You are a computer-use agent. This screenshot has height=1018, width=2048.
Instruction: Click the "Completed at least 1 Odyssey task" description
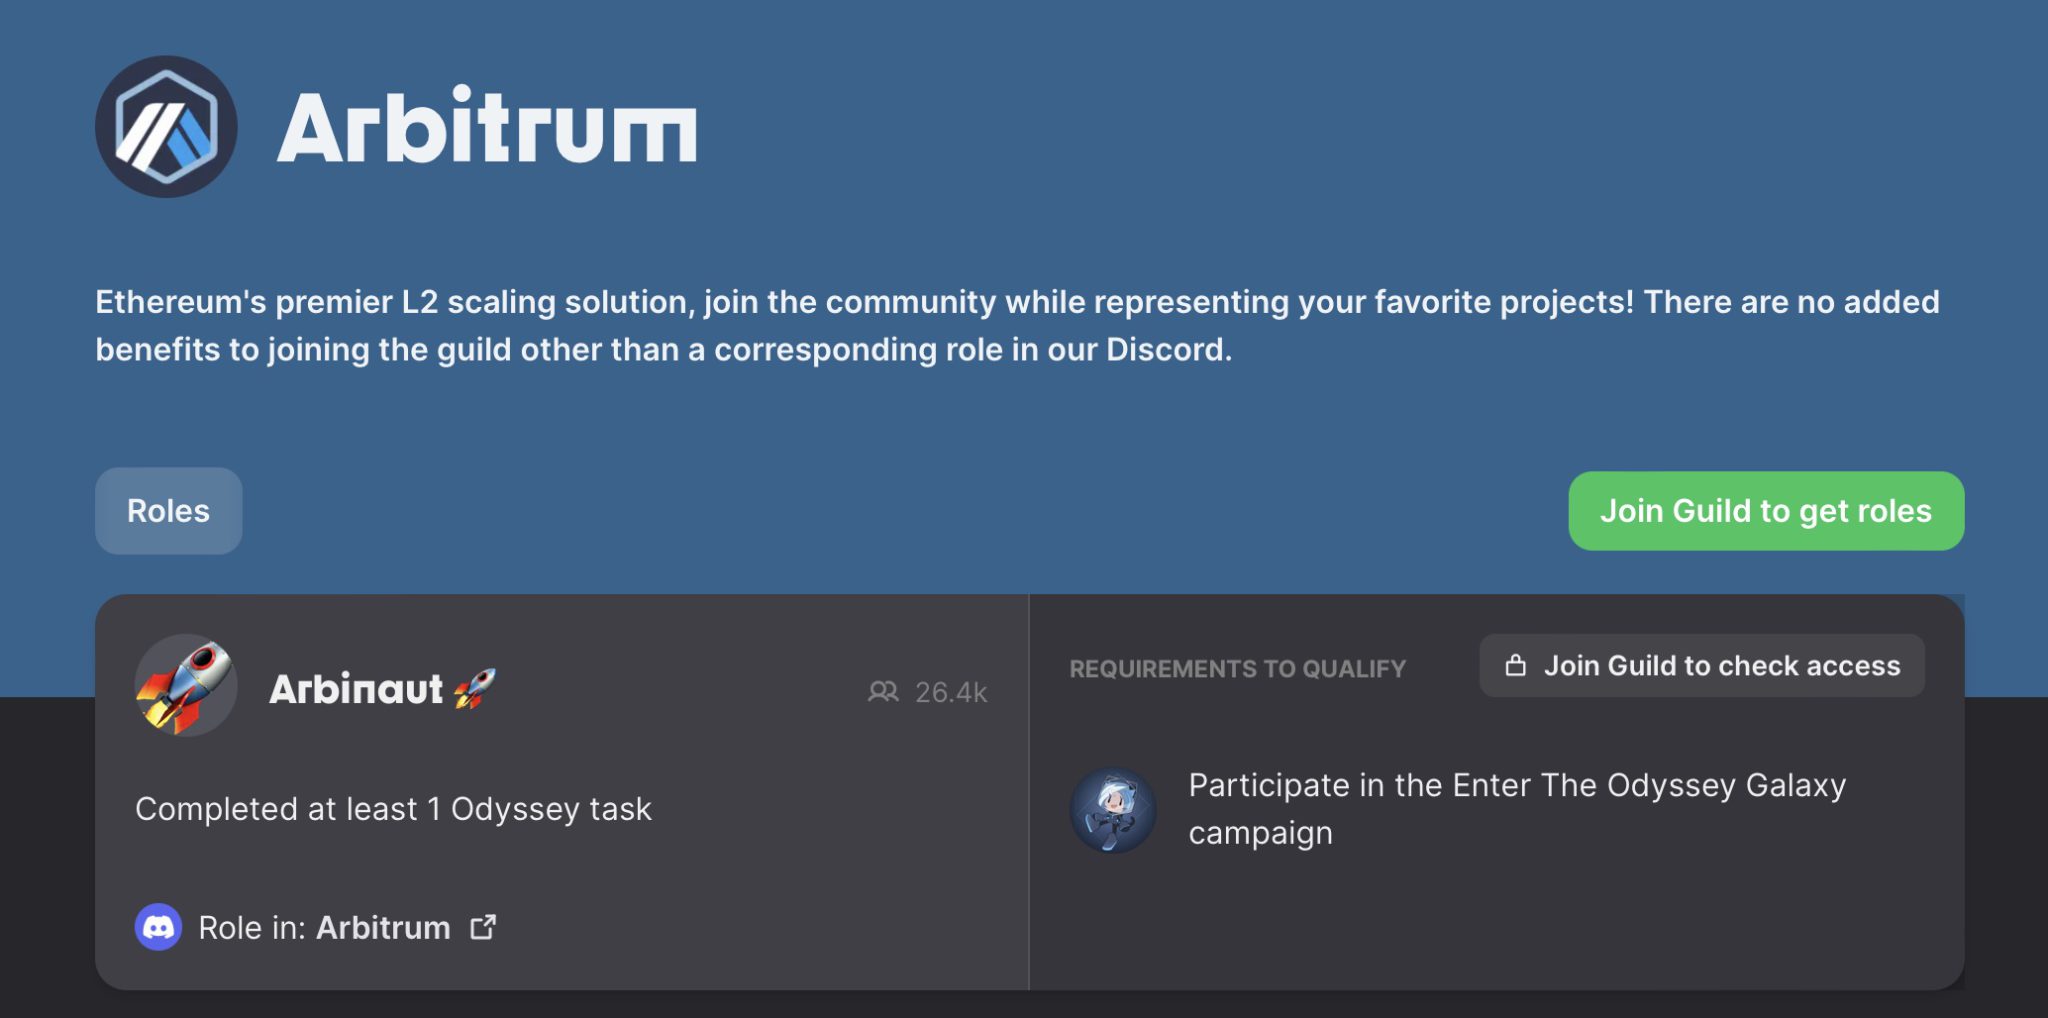click(x=393, y=809)
